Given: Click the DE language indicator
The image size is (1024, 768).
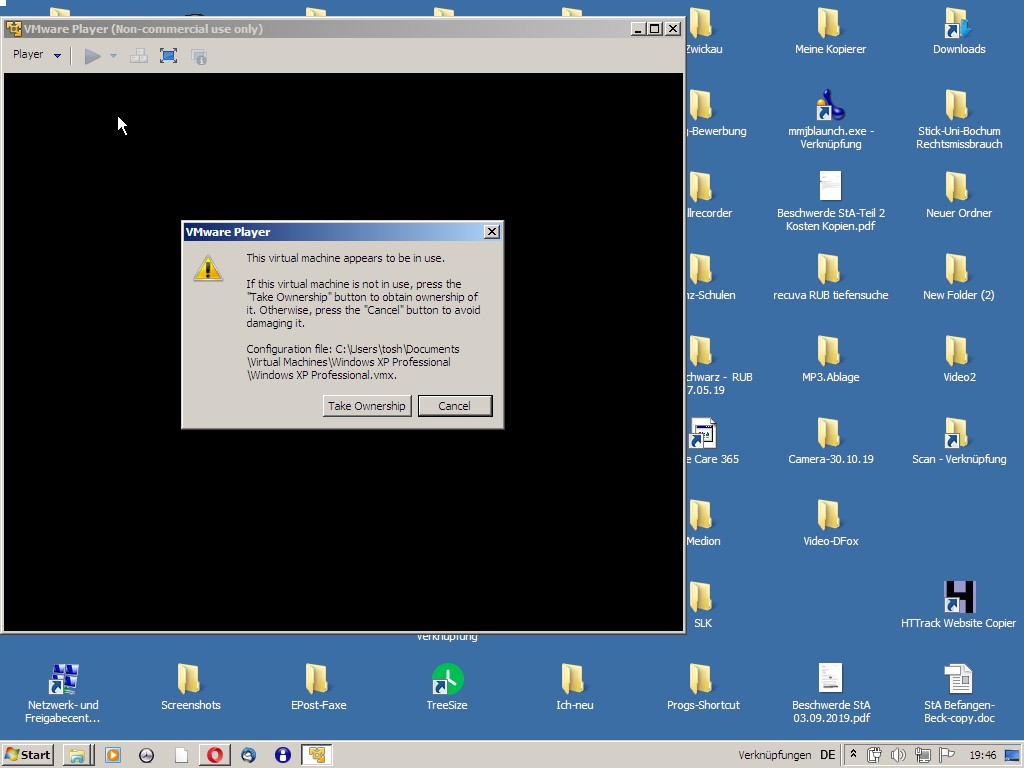Looking at the screenshot, I should (x=827, y=755).
